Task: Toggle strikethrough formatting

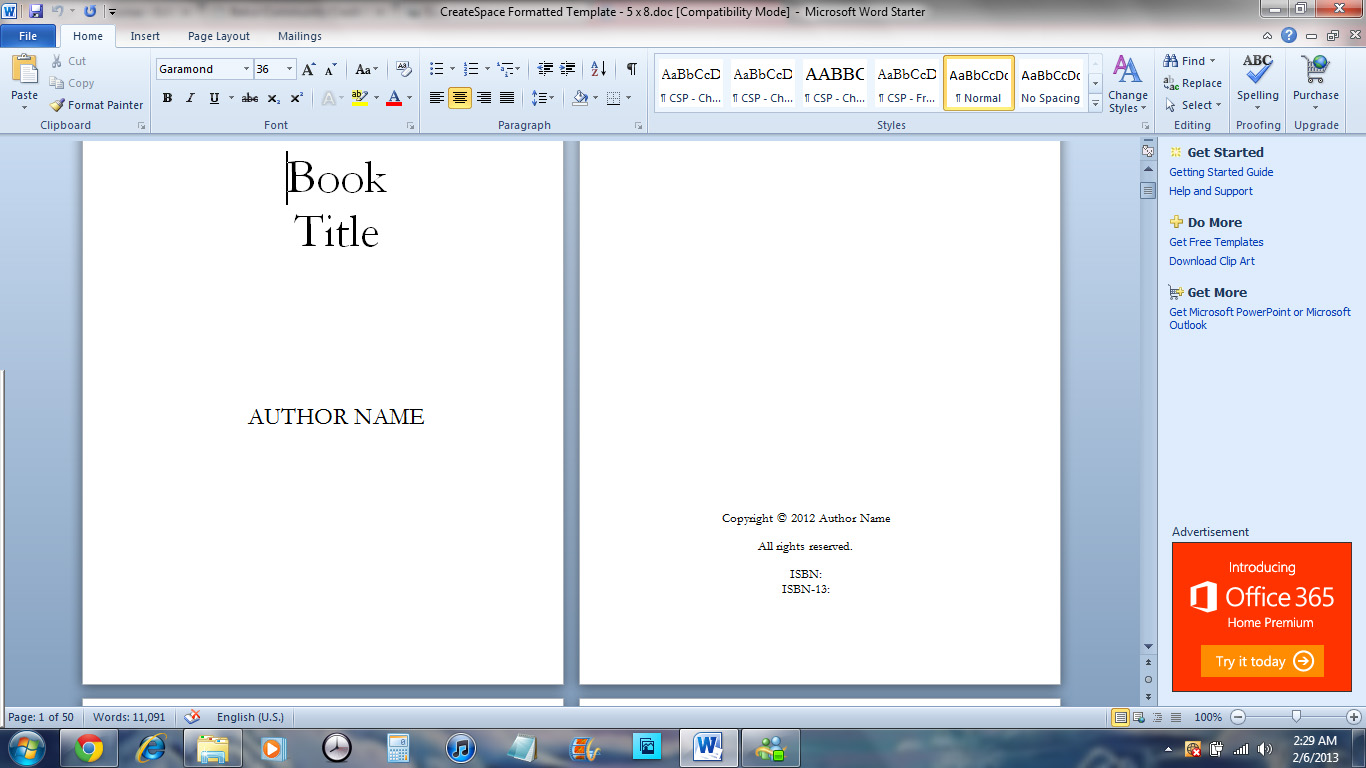Action: pos(250,98)
